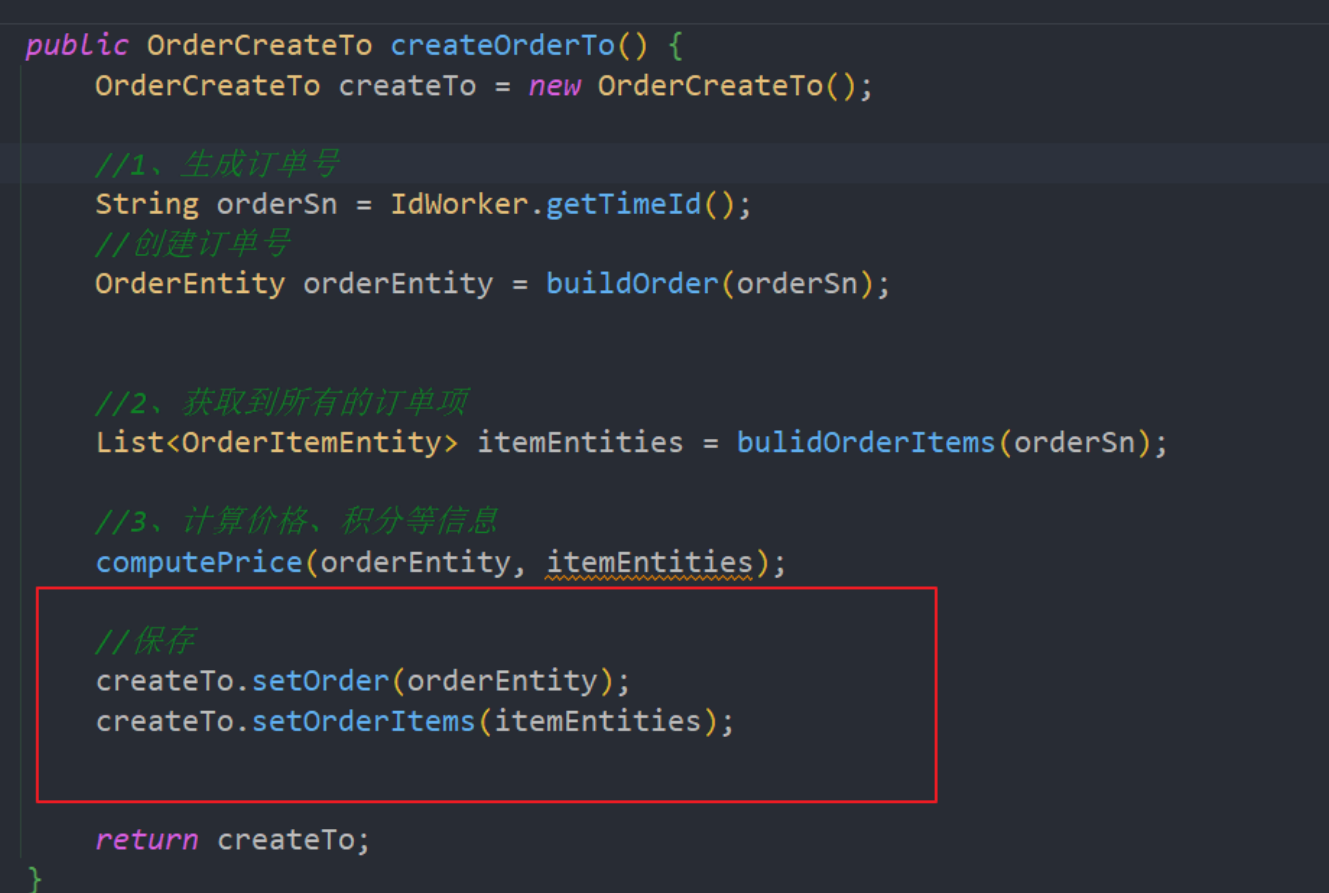The height and width of the screenshot is (893, 1329).
Task: Click the comment '//1、生成订单号'
Action: tap(217, 164)
